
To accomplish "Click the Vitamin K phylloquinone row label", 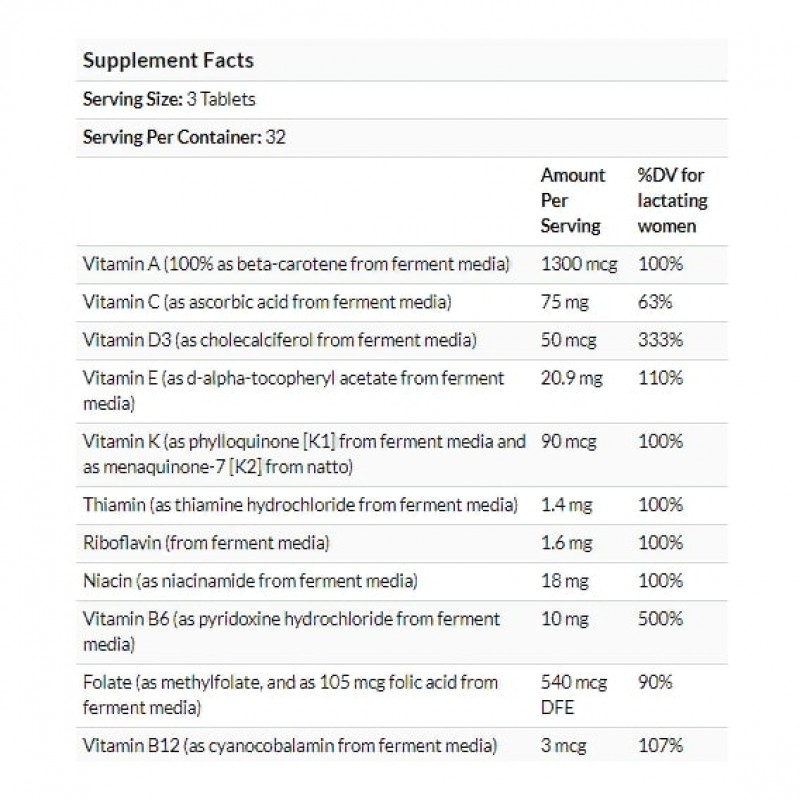I will [303, 454].
